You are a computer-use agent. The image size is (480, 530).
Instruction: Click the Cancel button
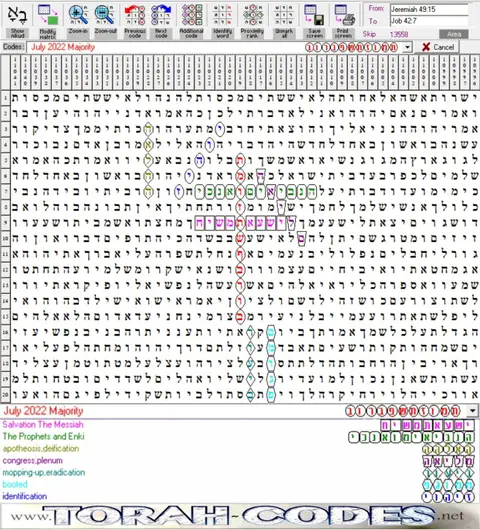tap(438, 47)
